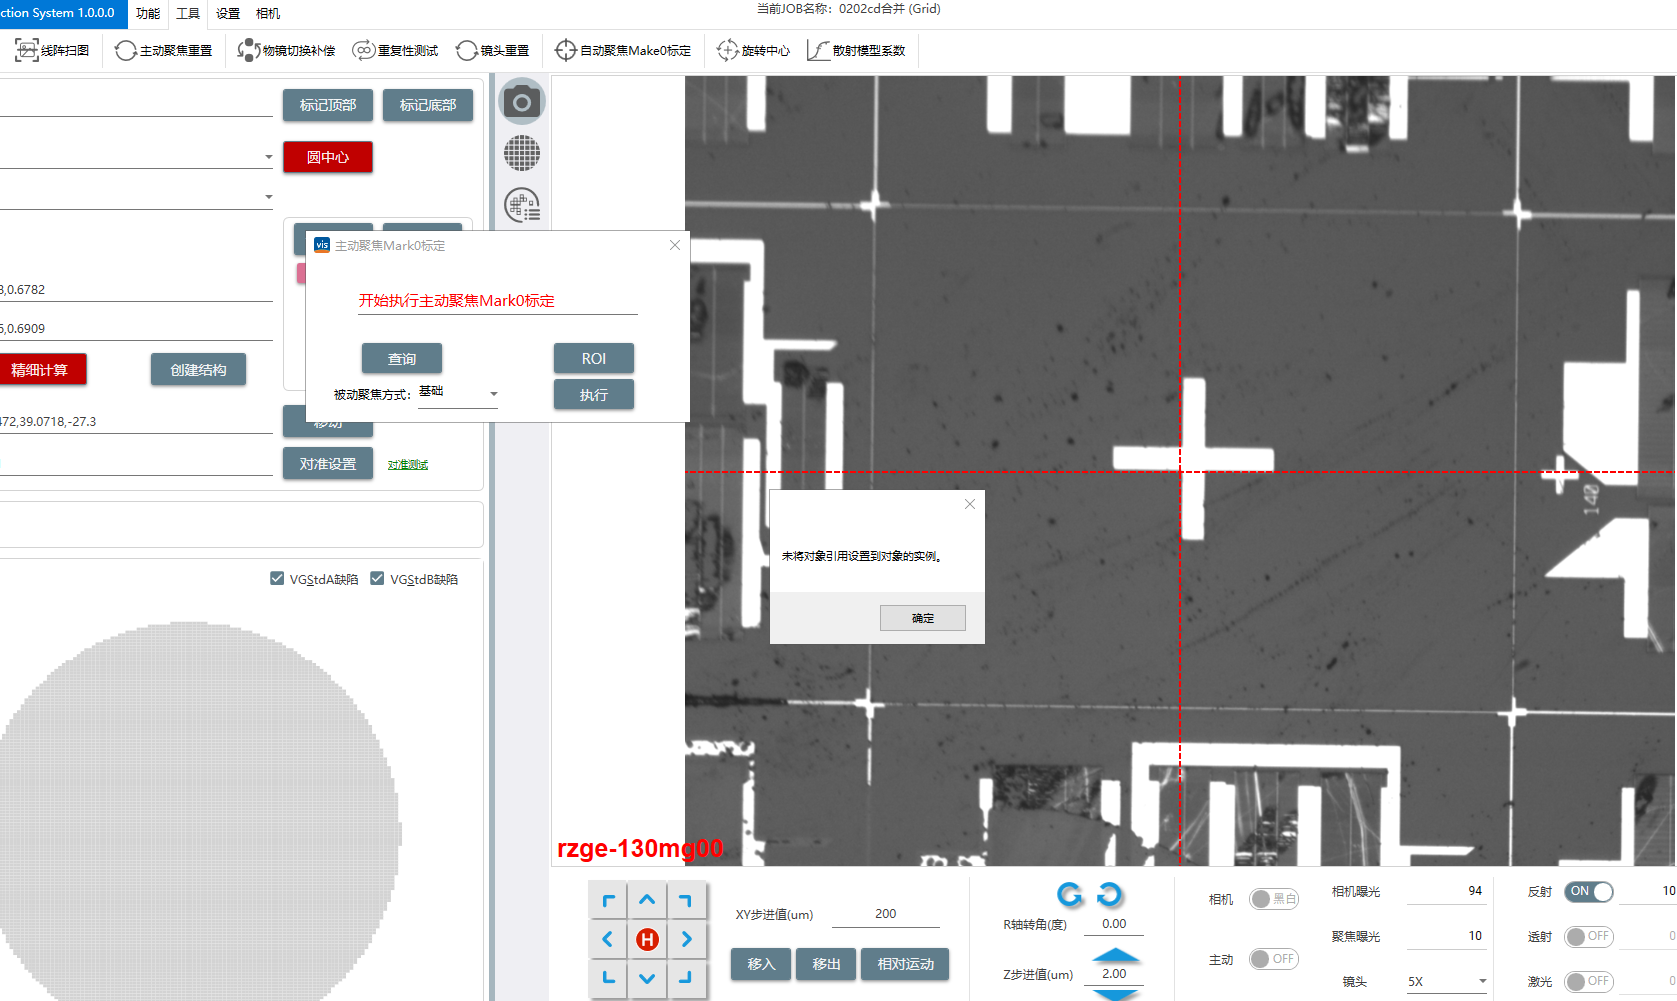Image resolution: width=1677 pixels, height=1001 pixels.
Task: Move stage up with the up arrow
Action: pyautogui.click(x=647, y=901)
